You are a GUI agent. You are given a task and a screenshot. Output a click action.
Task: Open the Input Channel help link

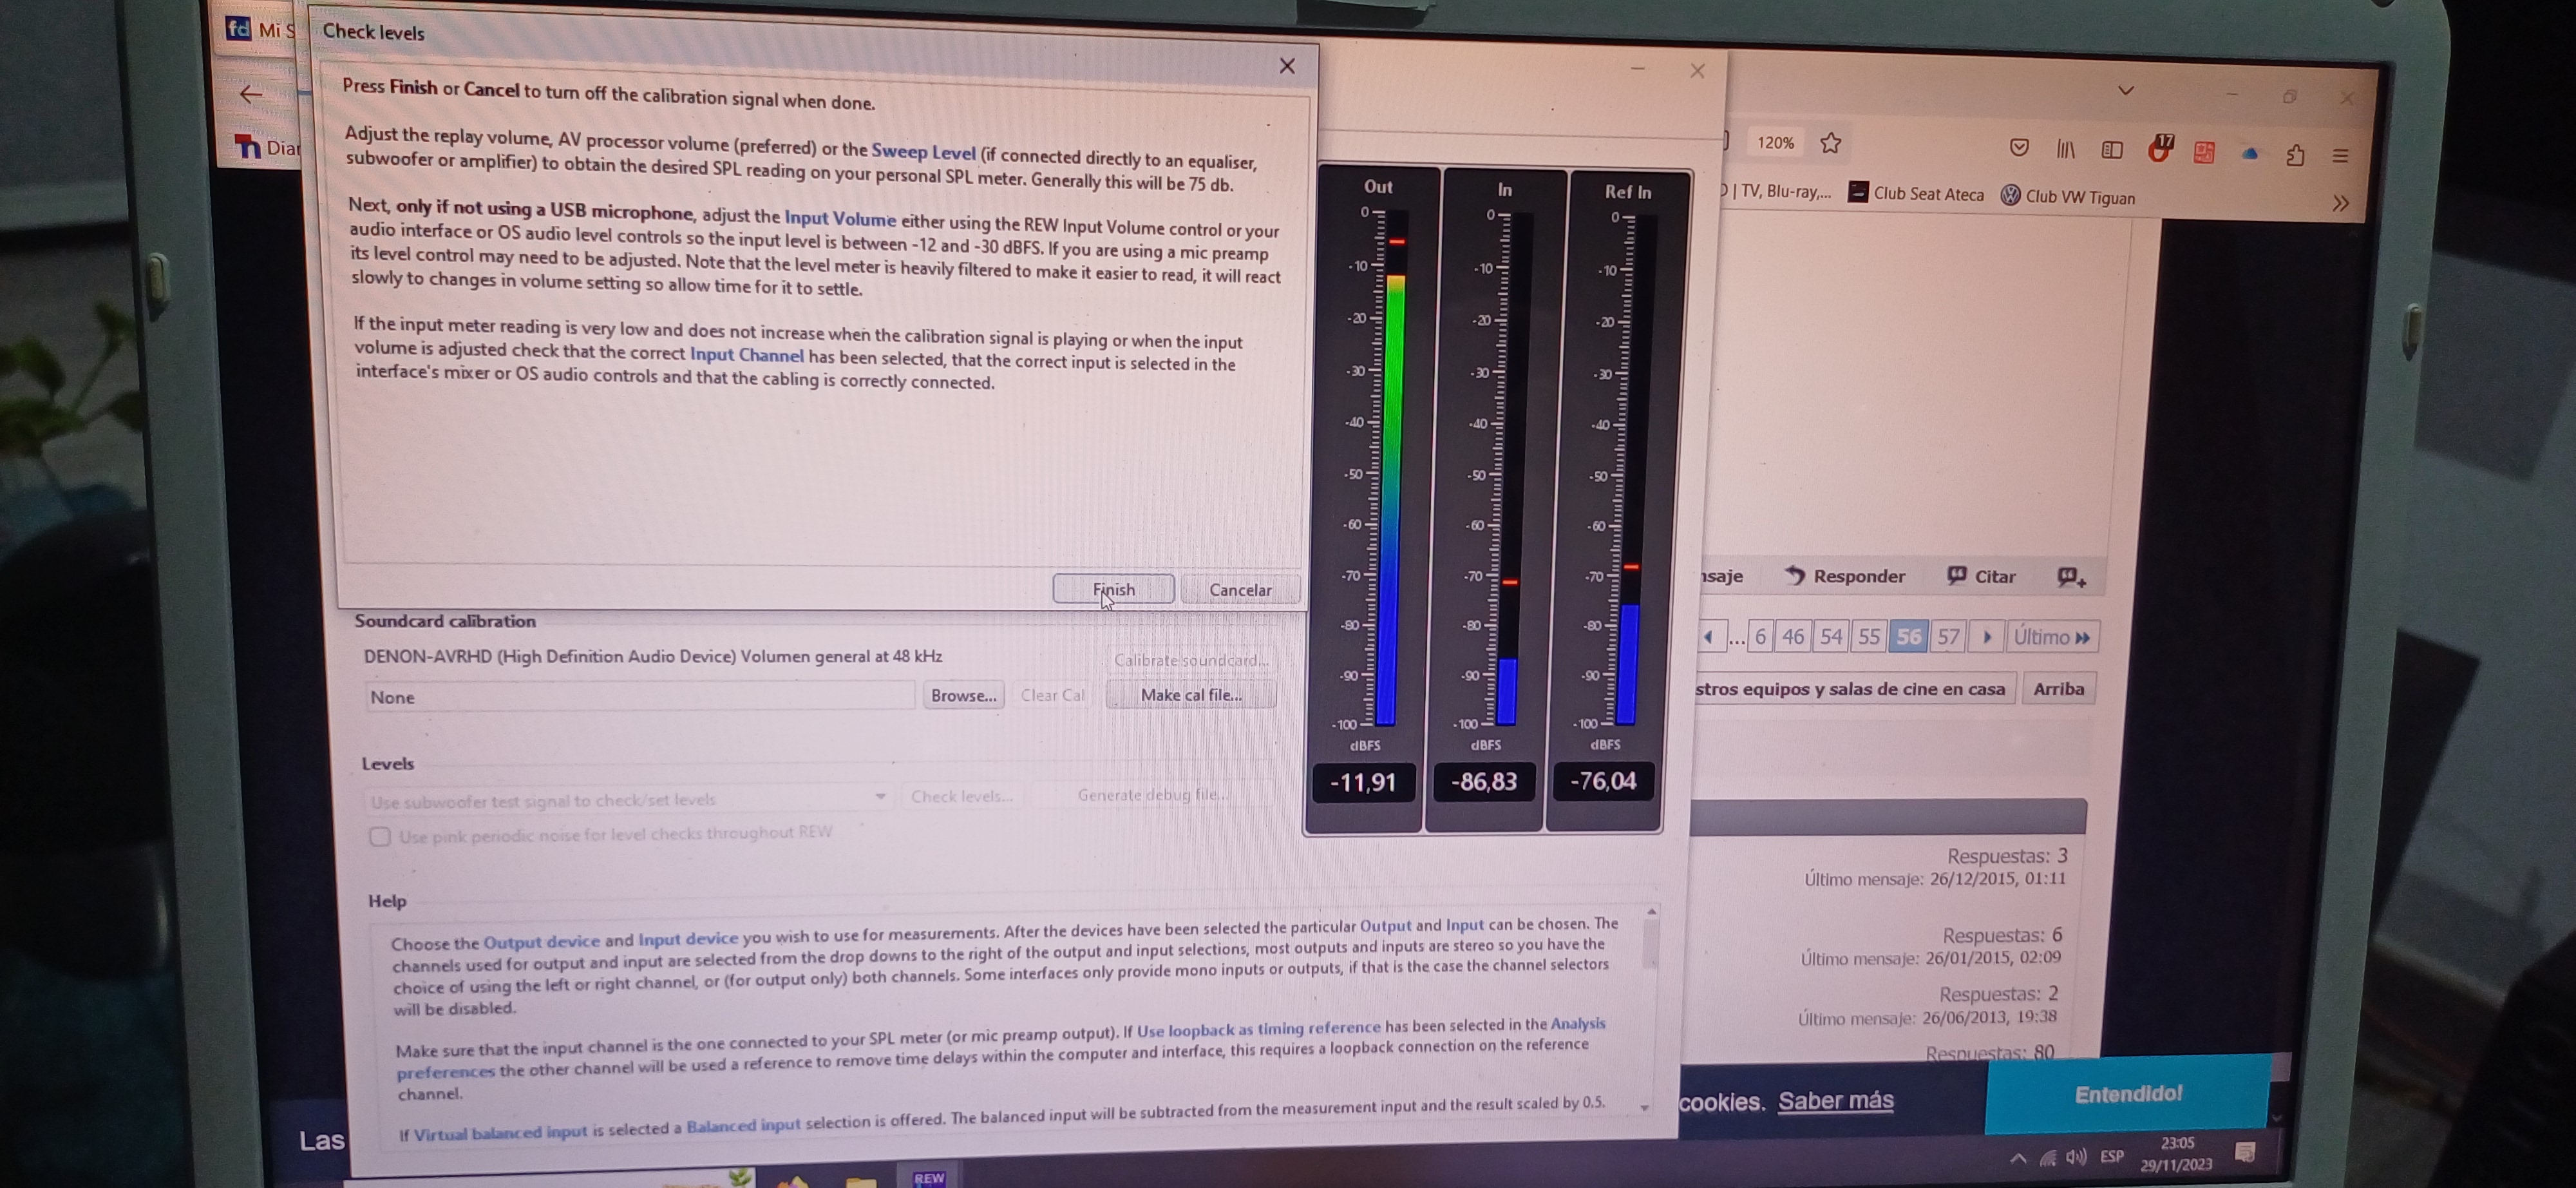coord(746,354)
